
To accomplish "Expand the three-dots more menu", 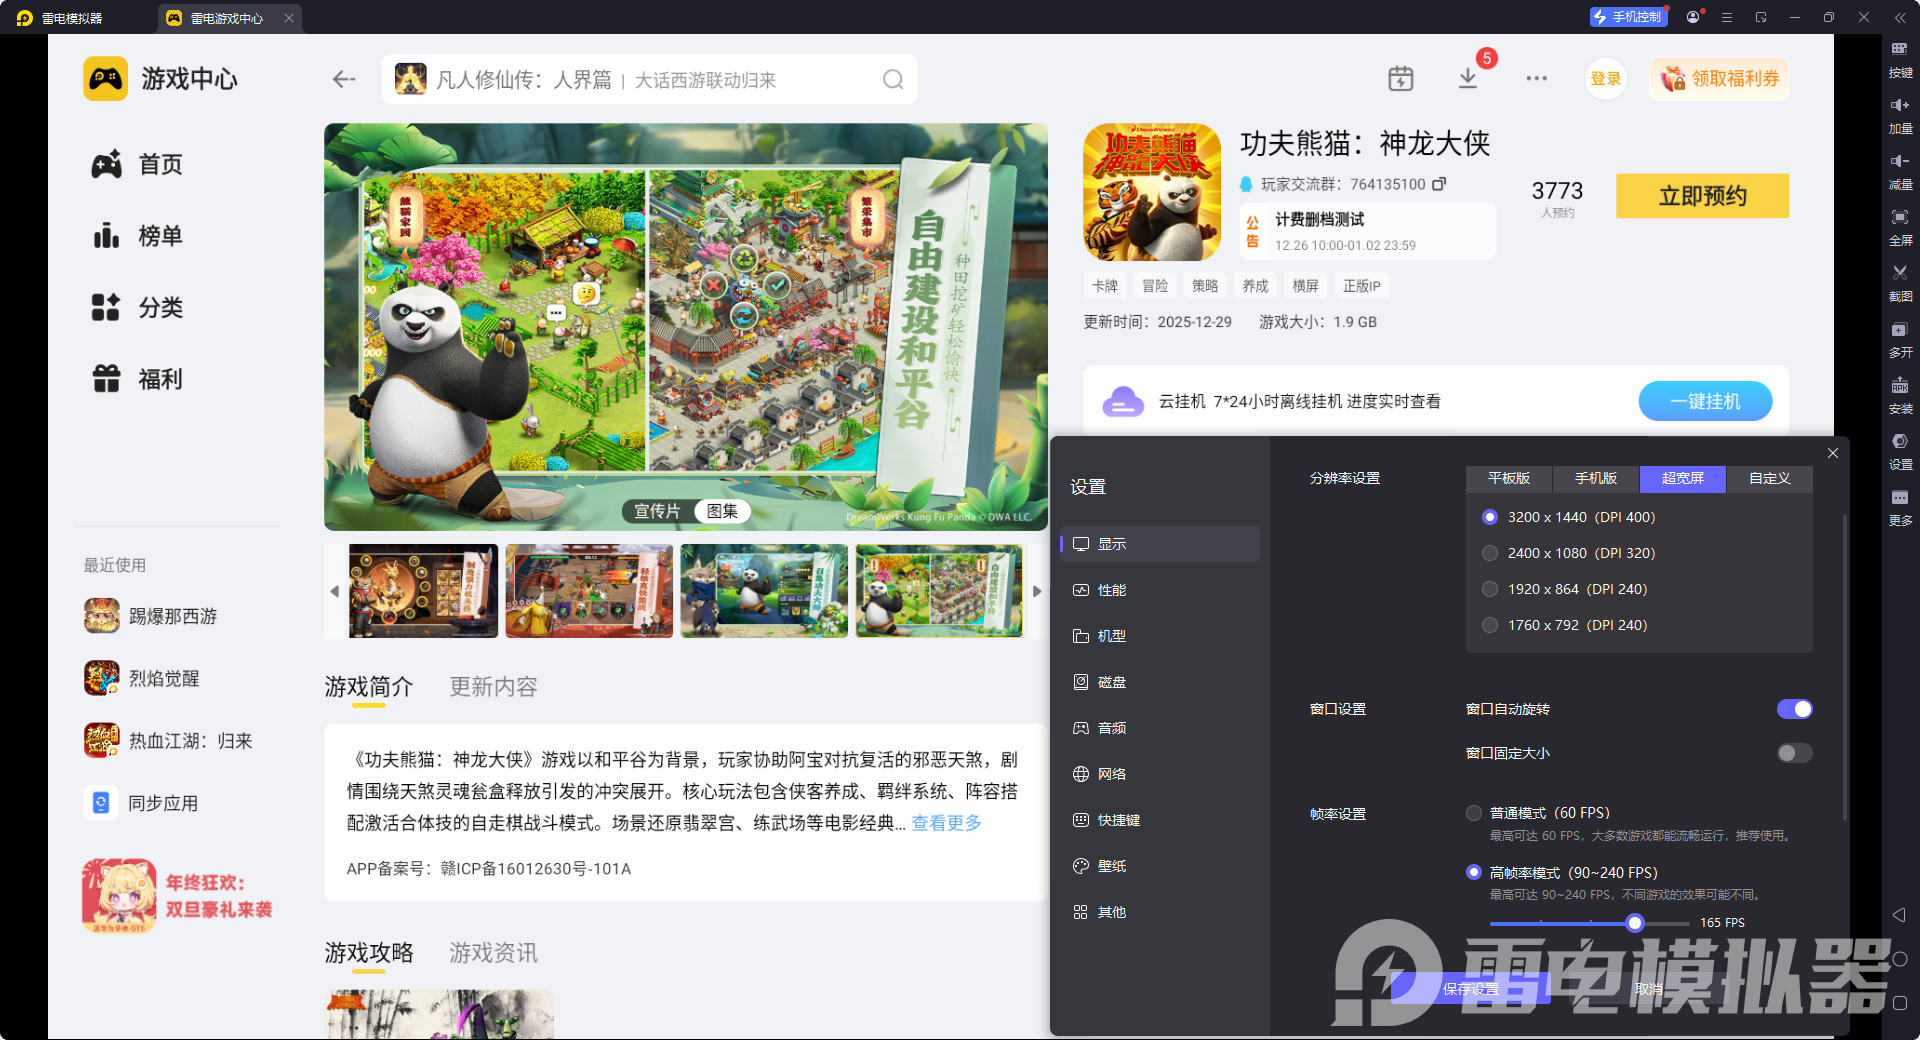I will tap(1536, 79).
